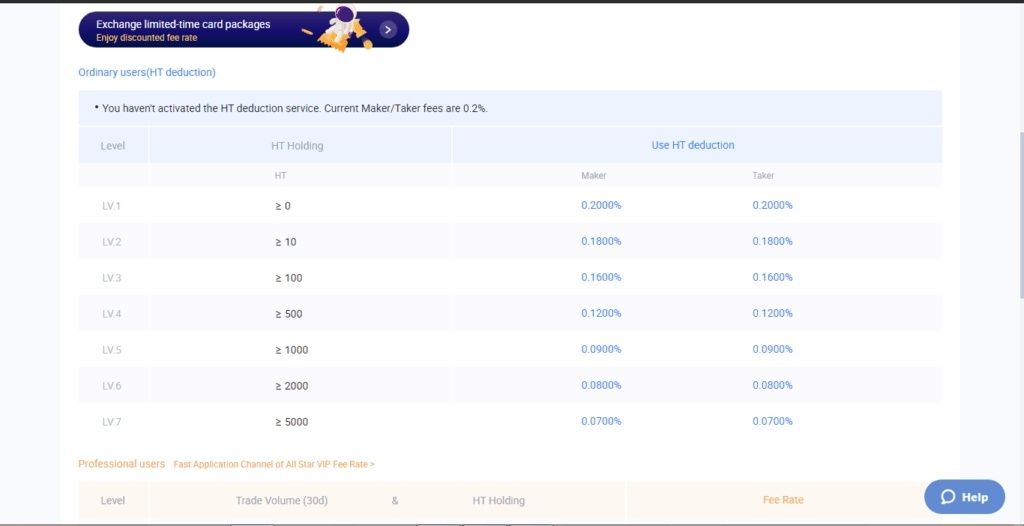Click HT Holding header in the professional users table

[x=498, y=501]
